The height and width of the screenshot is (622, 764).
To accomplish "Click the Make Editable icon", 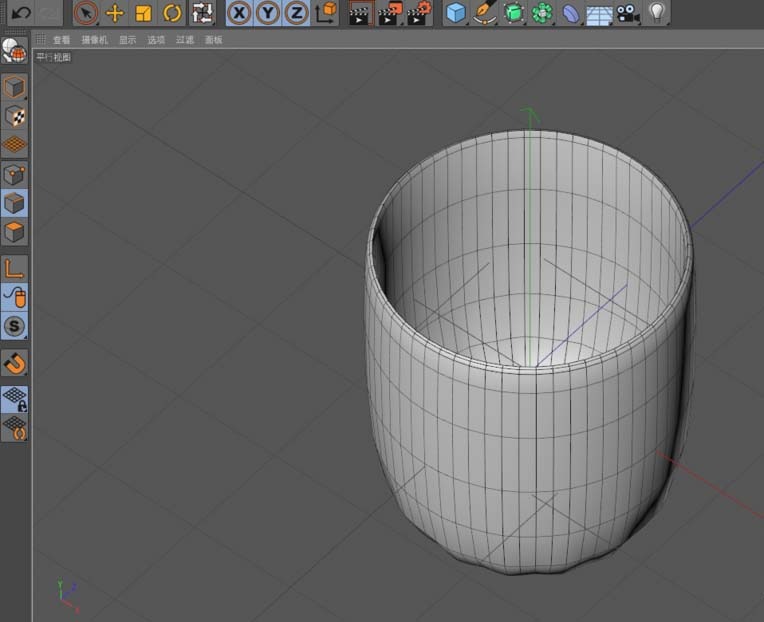I will pyautogui.click(x=14, y=50).
